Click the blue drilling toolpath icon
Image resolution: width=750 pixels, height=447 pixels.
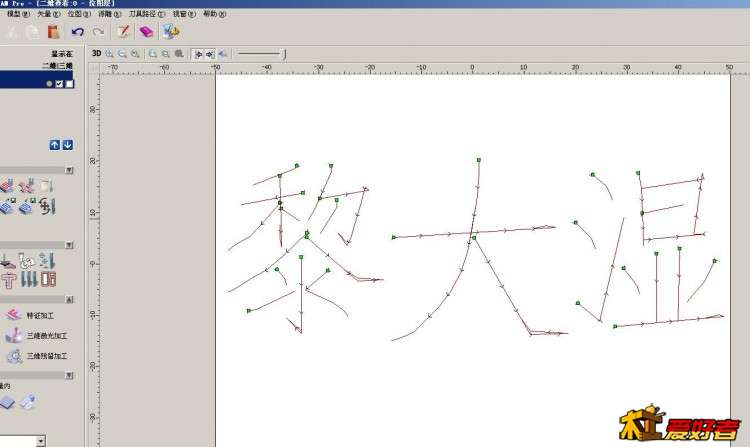point(47,261)
